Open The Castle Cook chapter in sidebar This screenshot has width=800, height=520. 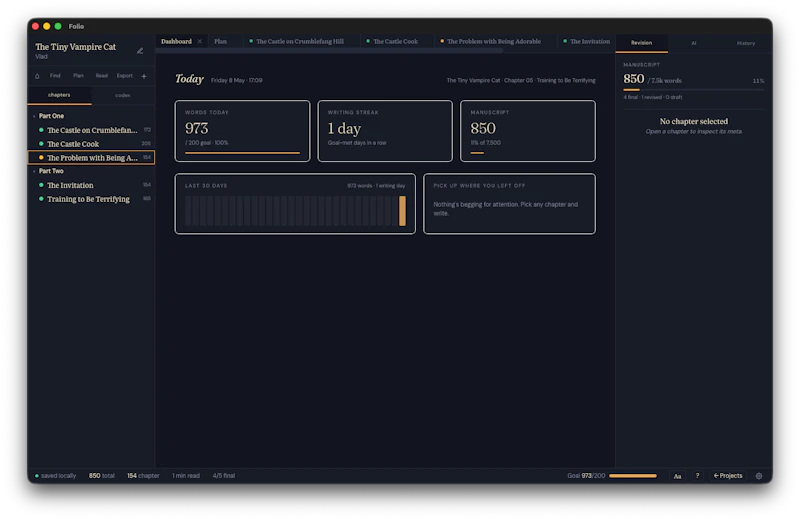91,144
